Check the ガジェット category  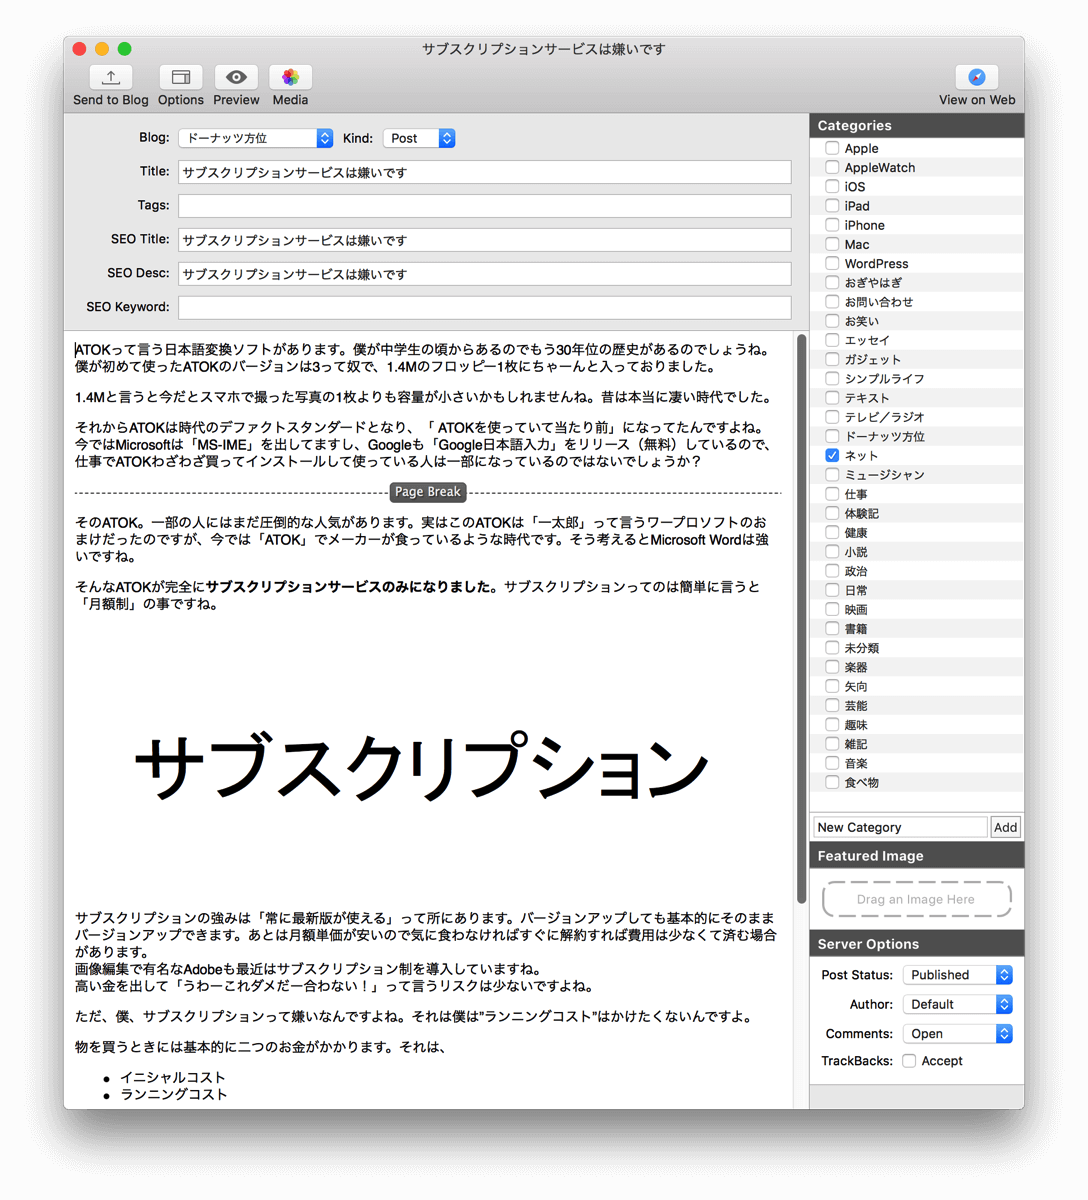click(x=832, y=359)
